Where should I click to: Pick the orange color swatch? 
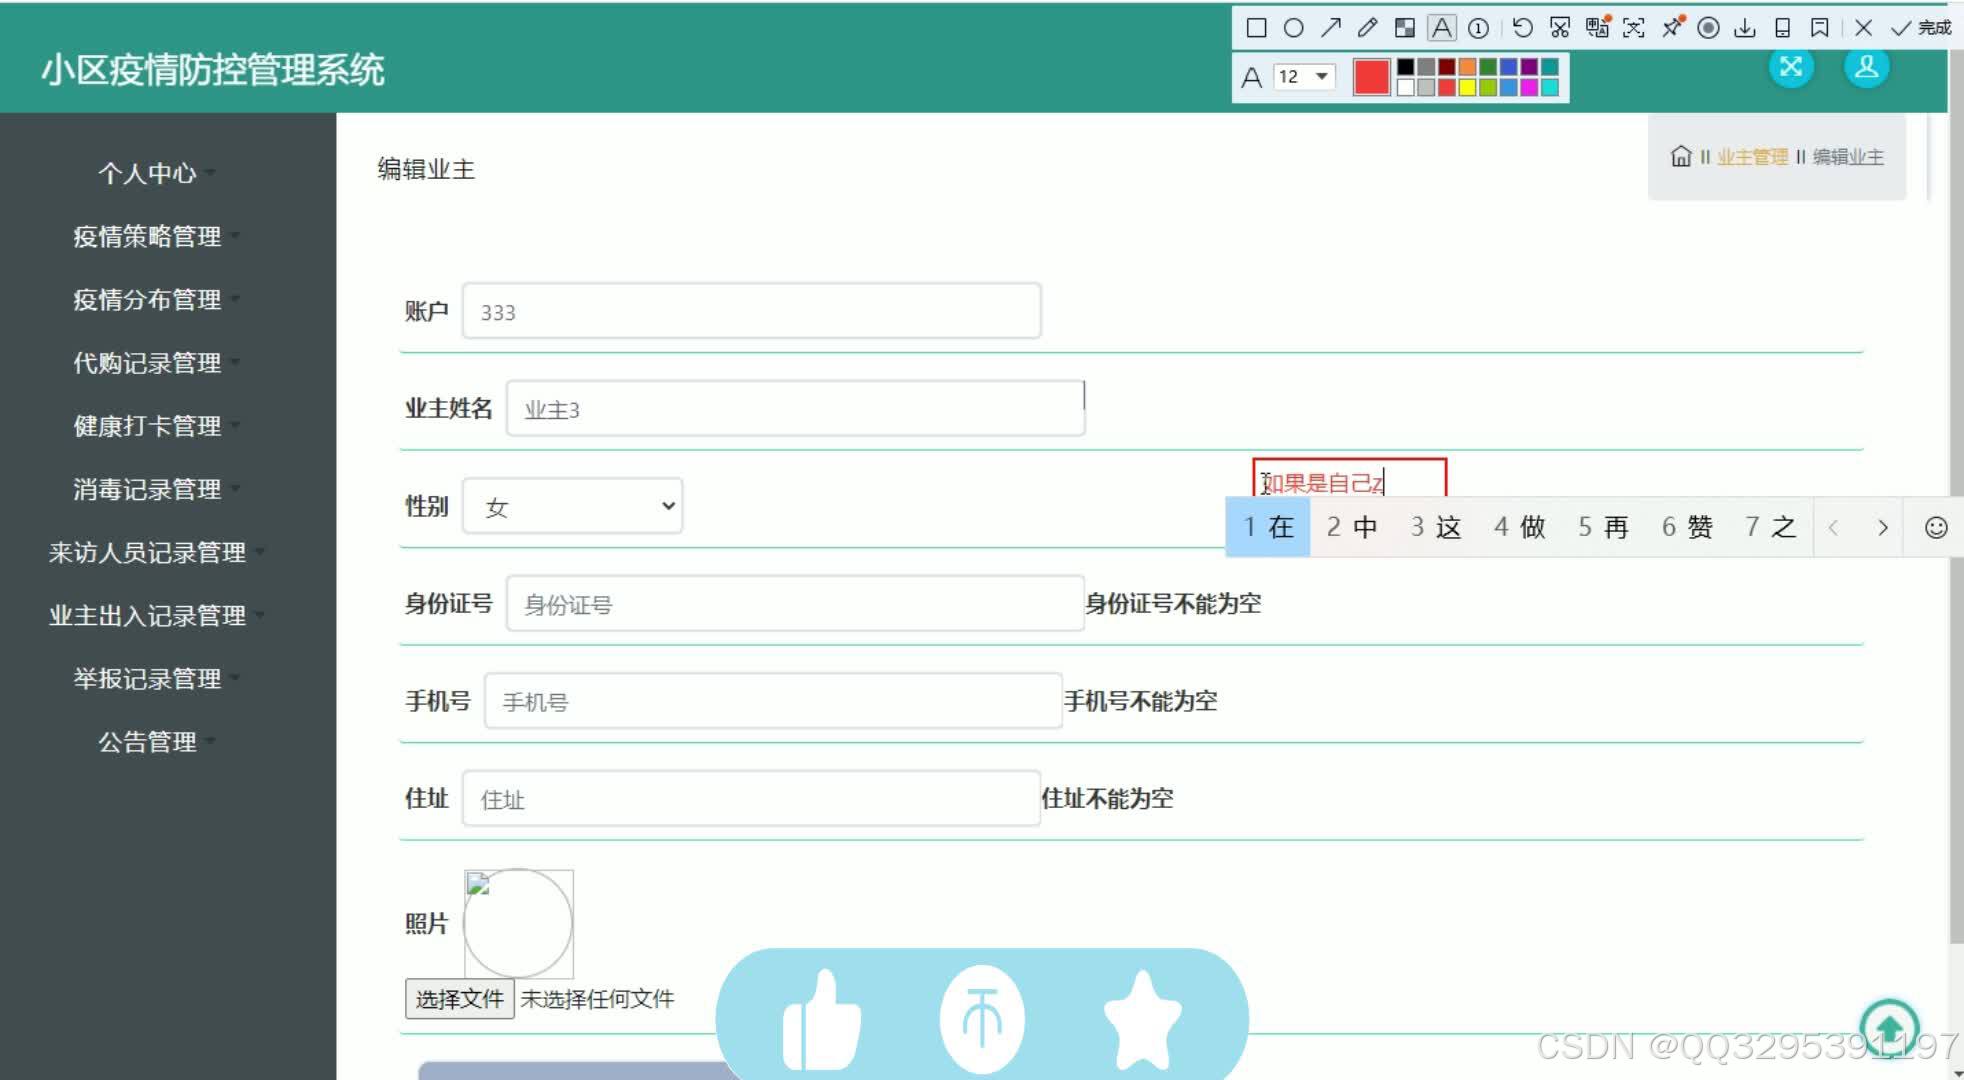pos(1467,67)
